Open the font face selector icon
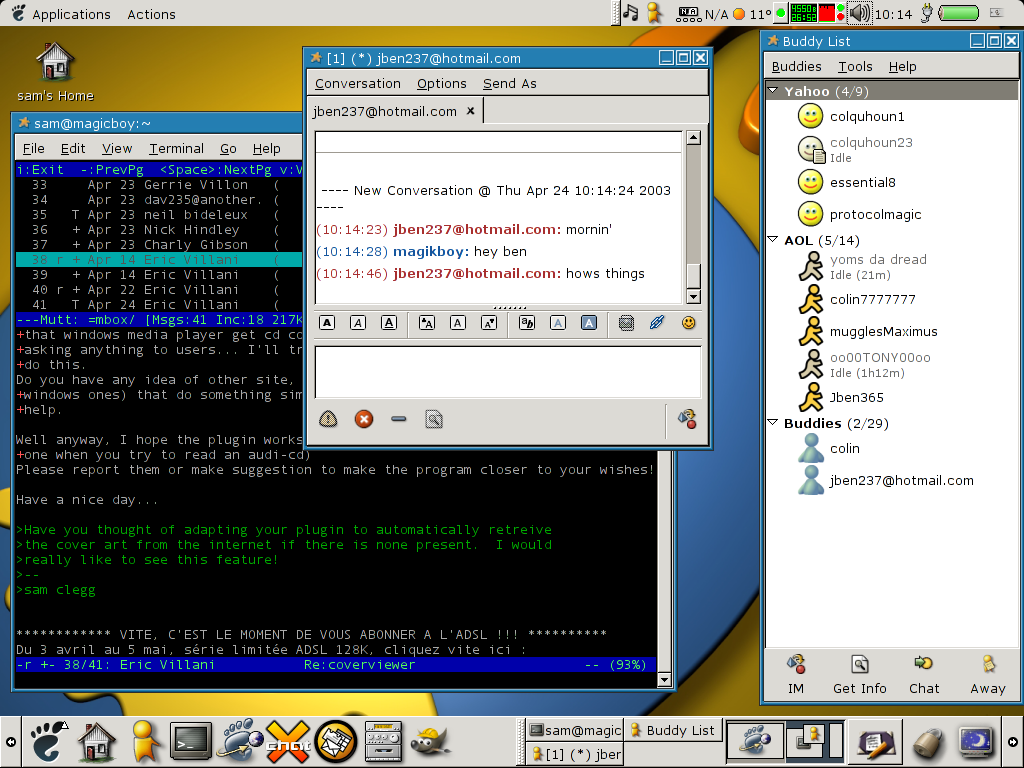This screenshot has width=1024, height=768. tap(527, 323)
